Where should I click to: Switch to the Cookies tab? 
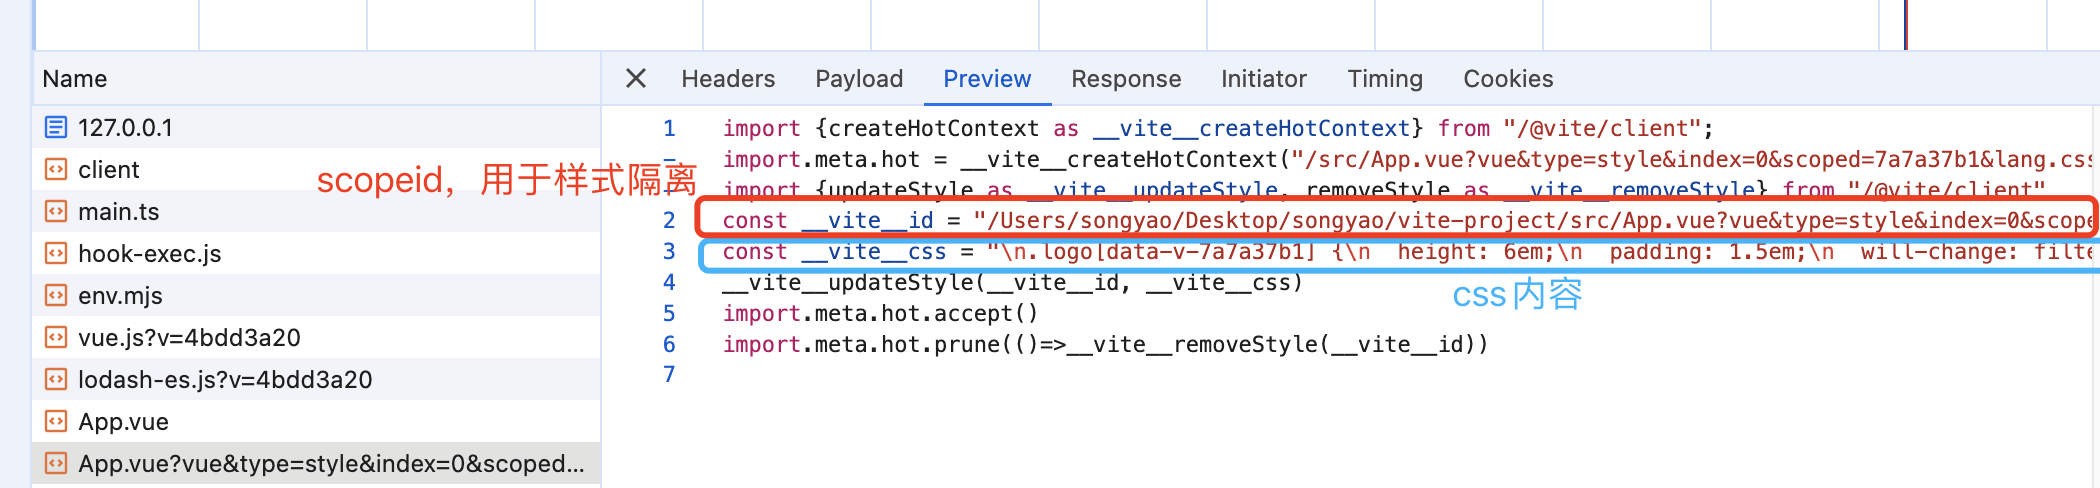coord(1508,79)
